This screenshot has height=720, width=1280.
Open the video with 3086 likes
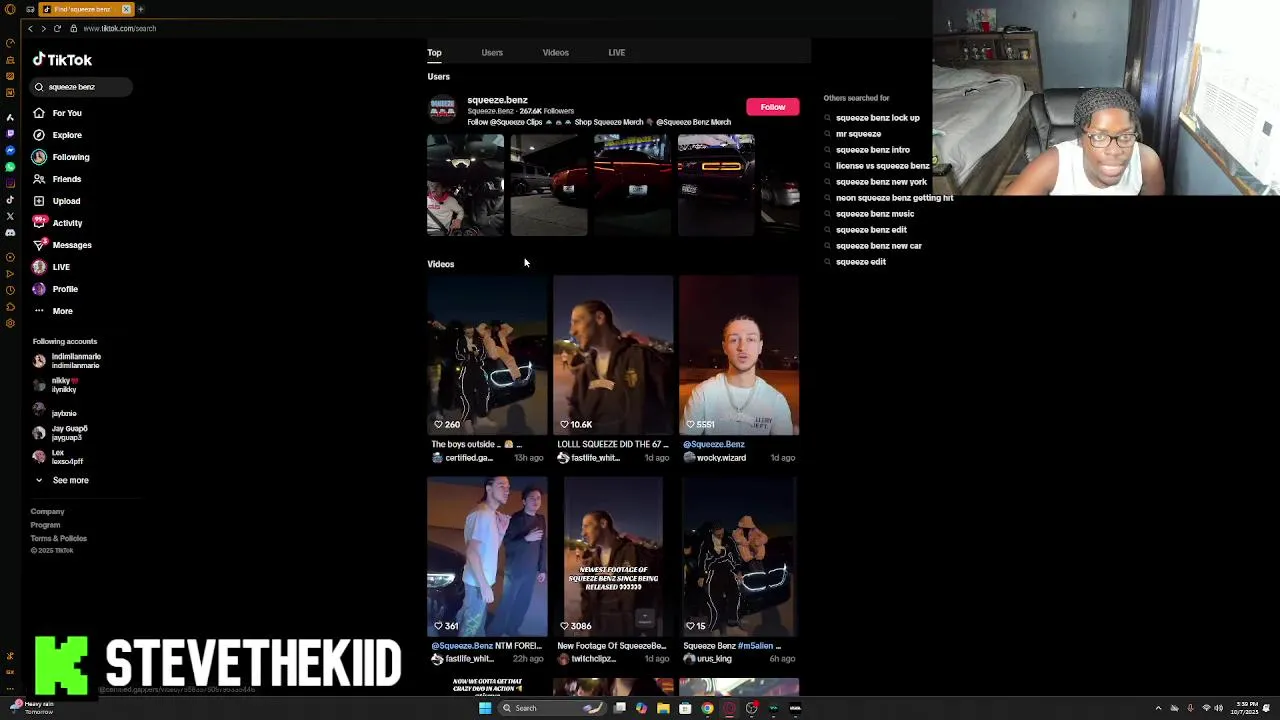point(613,557)
